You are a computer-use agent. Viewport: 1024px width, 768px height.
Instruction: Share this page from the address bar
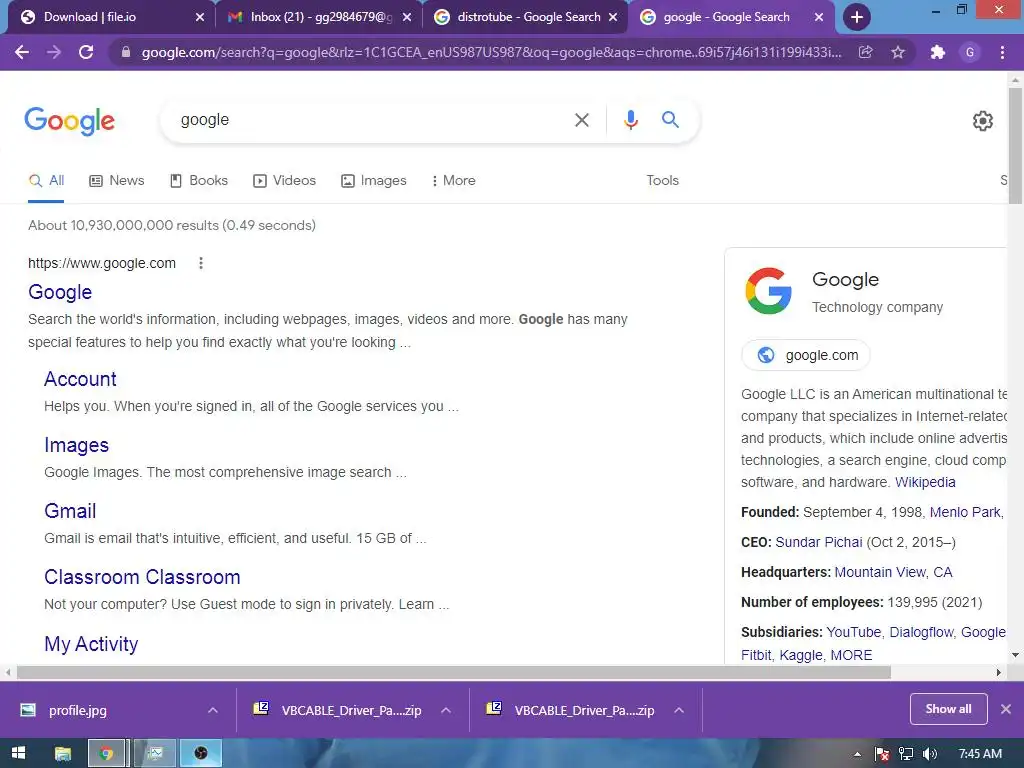tap(865, 52)
